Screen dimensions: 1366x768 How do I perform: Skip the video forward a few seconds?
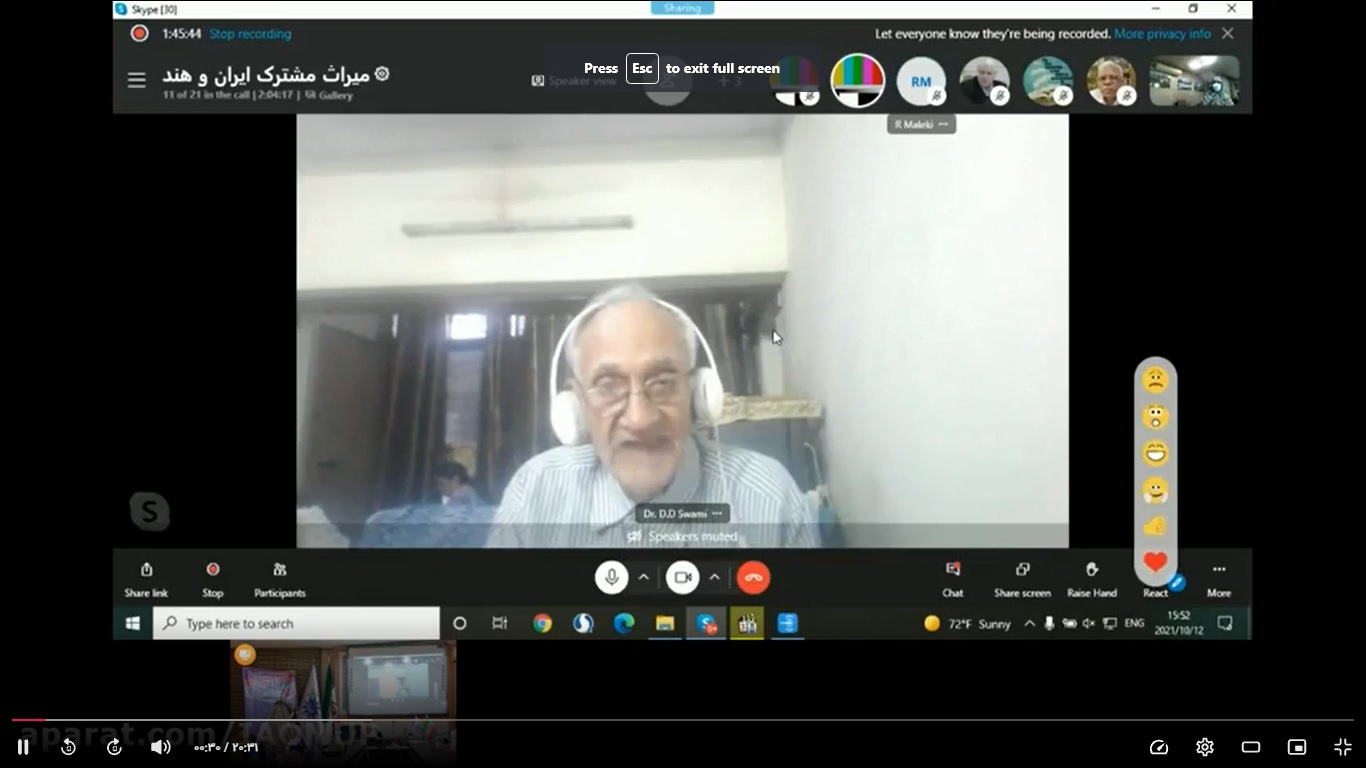(114, 747)
